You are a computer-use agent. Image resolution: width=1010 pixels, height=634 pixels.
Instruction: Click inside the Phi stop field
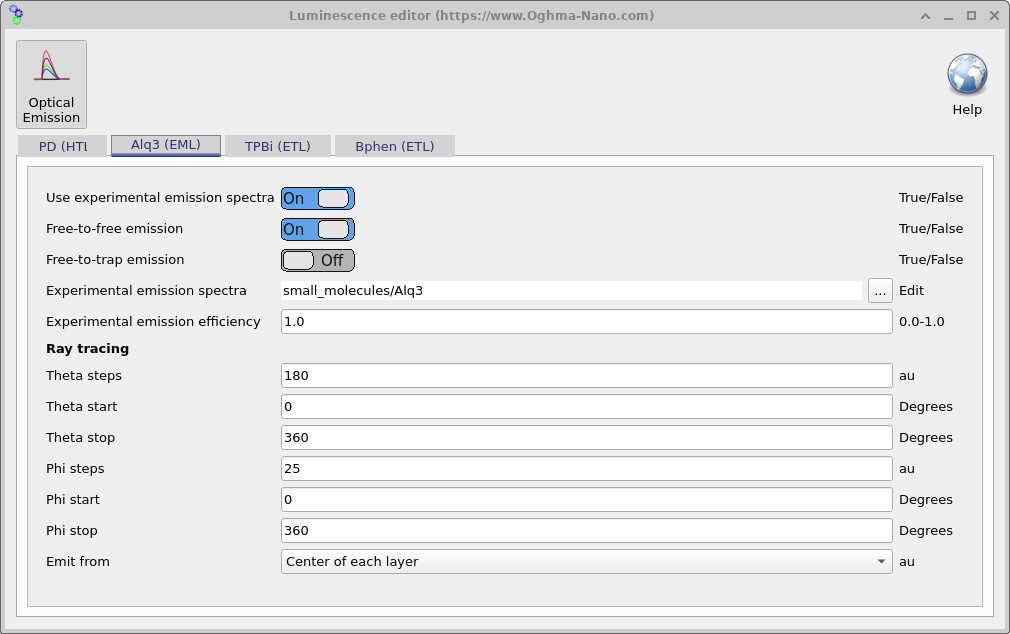coord(586,530)
